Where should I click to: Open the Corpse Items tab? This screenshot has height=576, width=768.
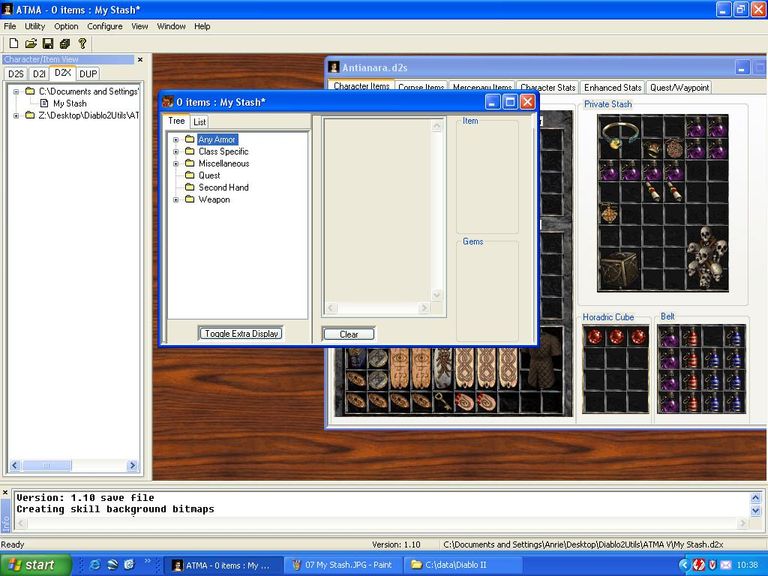(x=421, y=87)
